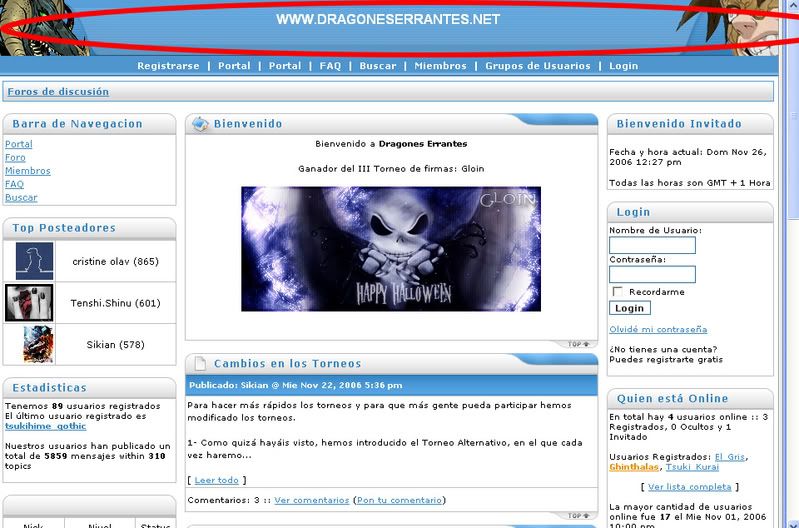Screen dimensions: 799x528
Task: Click the TOP arrow under the Cambios en los Torneos panel
Action: coord(578,516)
